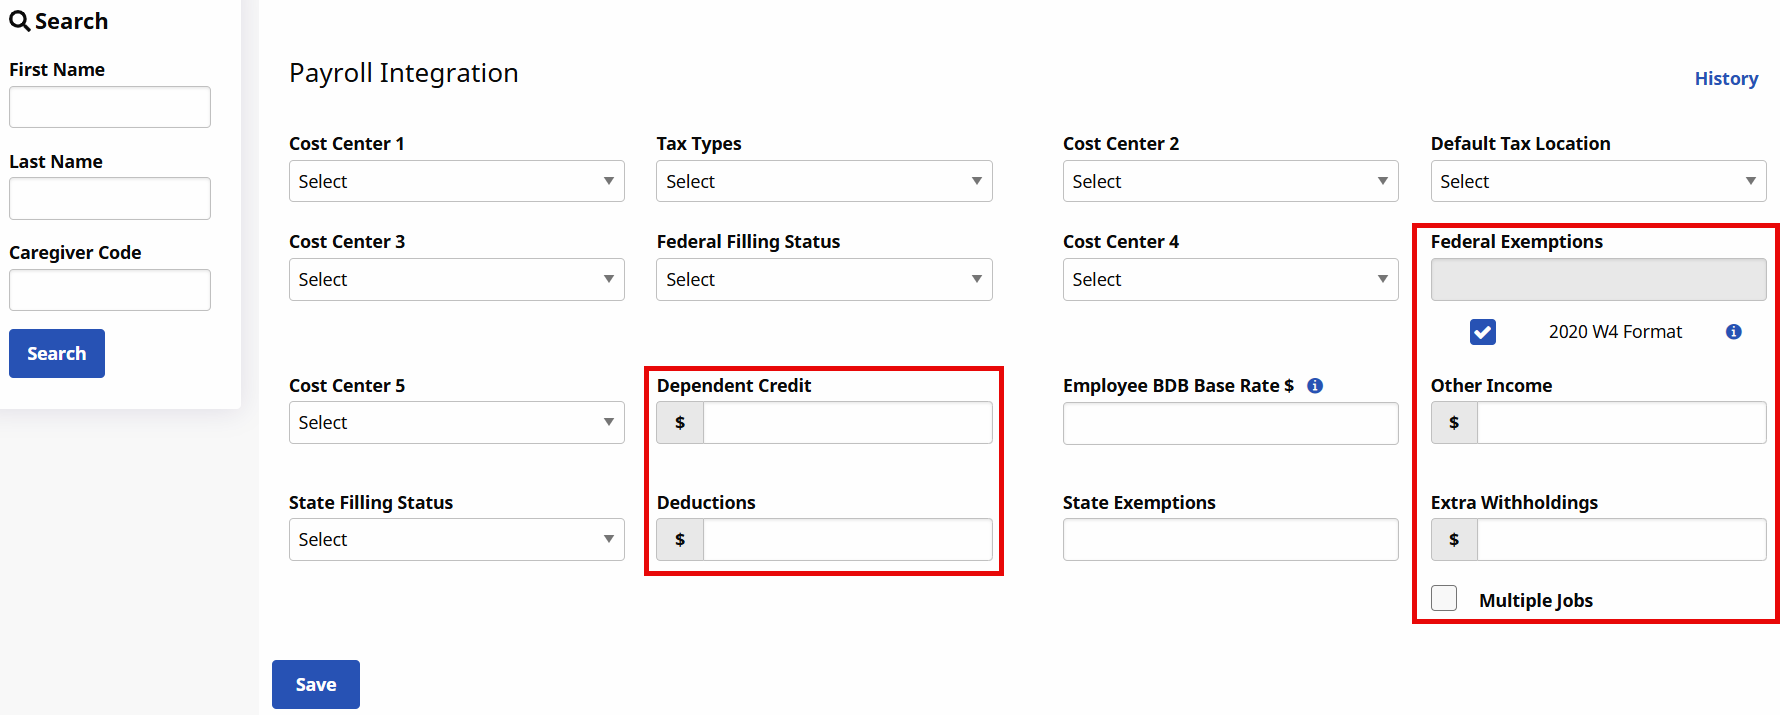Click into the Caregiver Code field
The height and width of the screenshot is (715, 1780).
110,290
